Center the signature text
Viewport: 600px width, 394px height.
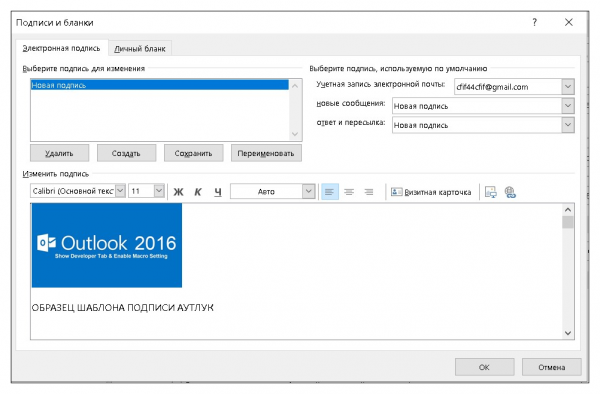tap(349, 192)
